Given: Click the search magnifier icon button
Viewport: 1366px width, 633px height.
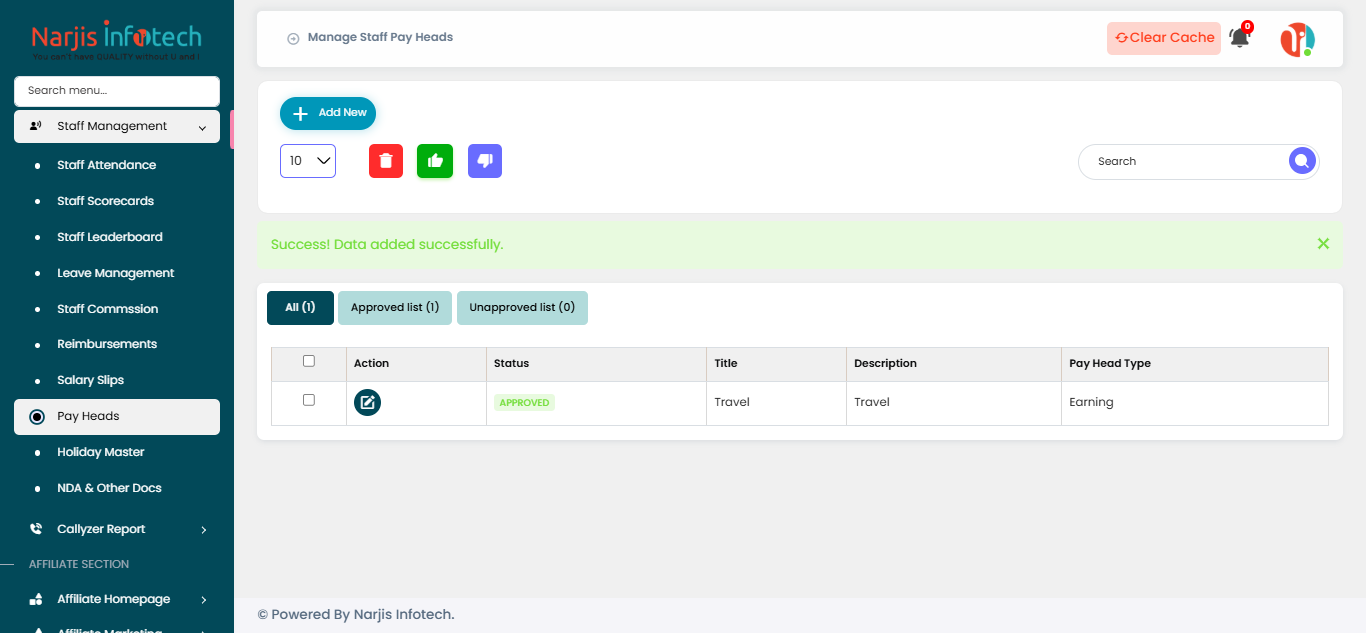Looking at the screenshot, I should tap(1302, 160).
